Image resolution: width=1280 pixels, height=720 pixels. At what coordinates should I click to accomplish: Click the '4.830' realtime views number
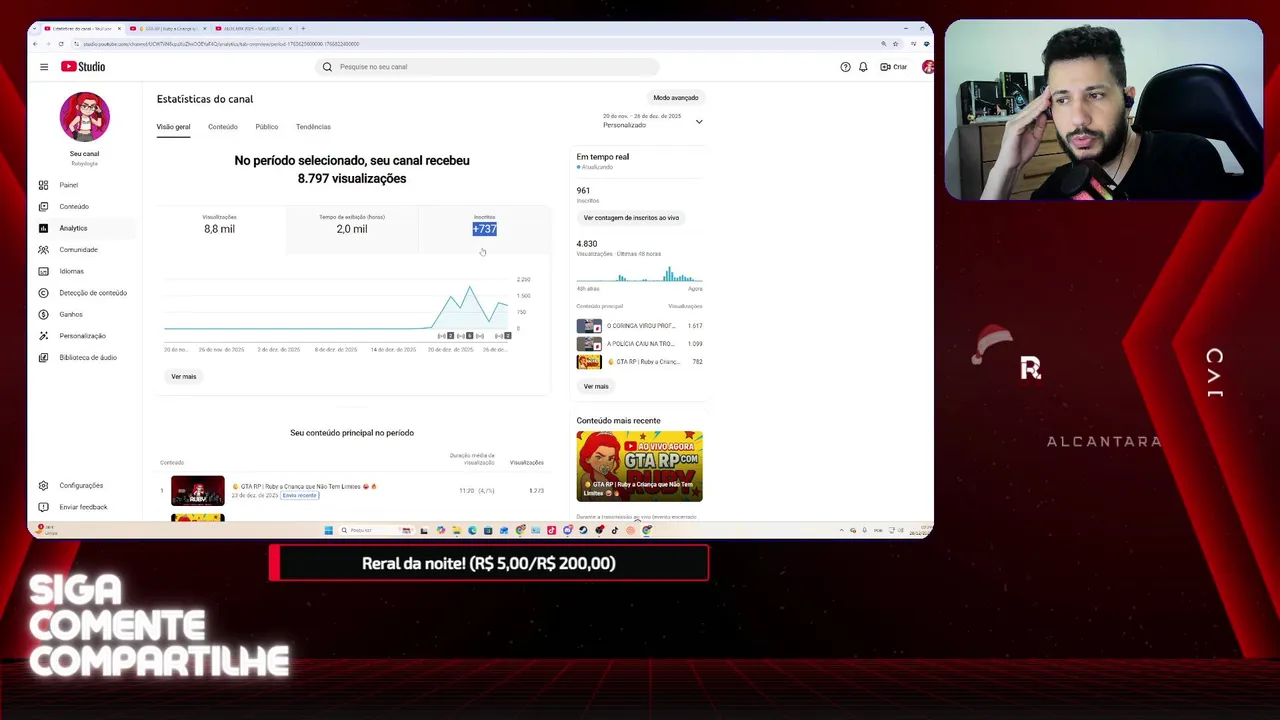pyautogui.click(x=587, y=244)
